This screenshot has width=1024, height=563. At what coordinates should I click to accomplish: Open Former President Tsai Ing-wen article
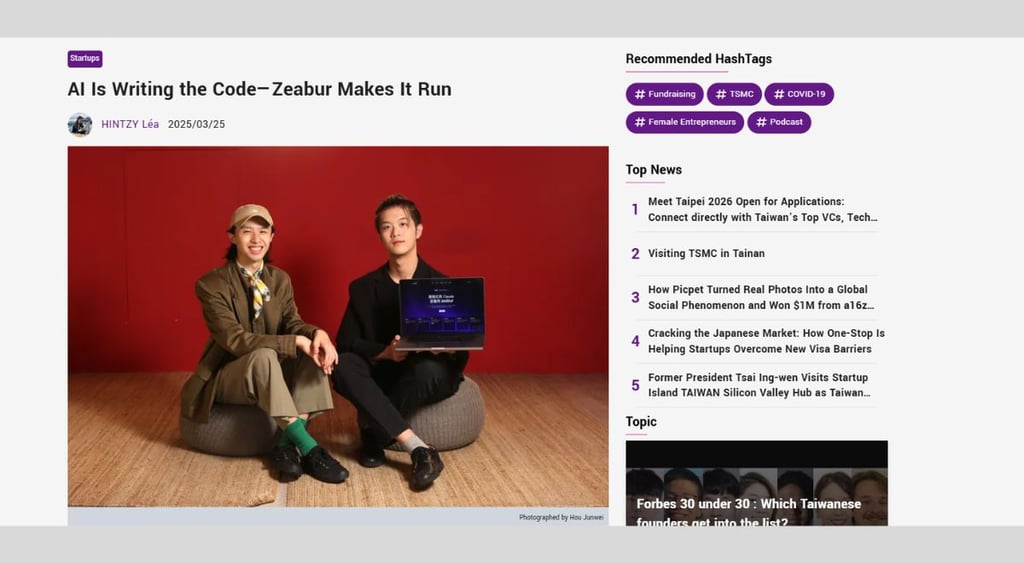point(759,385)
